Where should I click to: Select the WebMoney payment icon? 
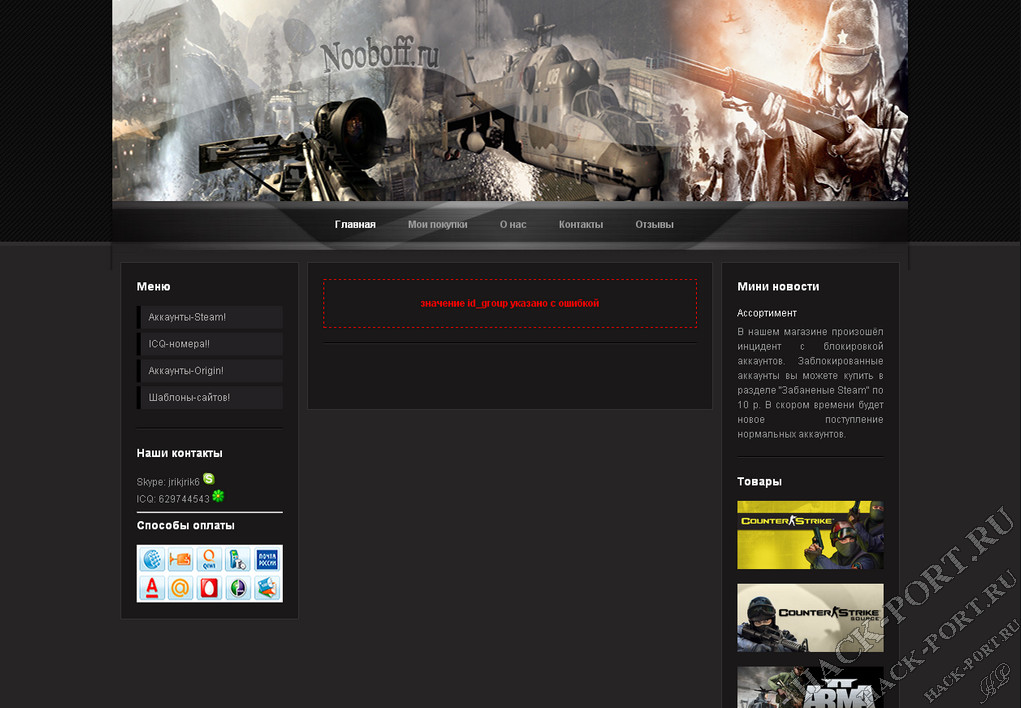click(152, 559)
